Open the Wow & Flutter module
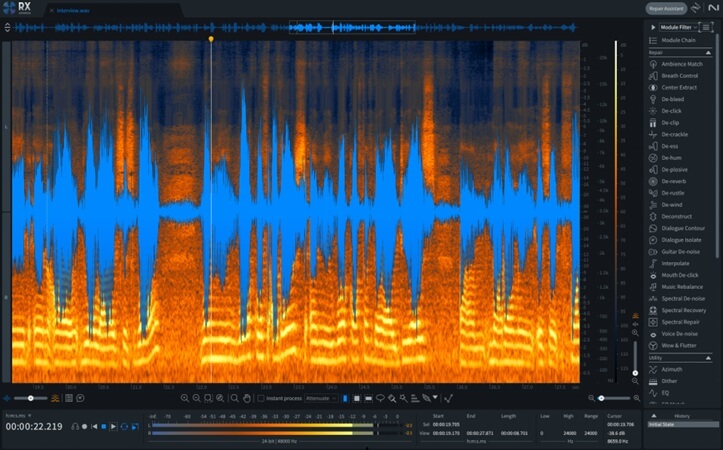The height and width of the screenshot is (450, 723). tap(680, 345)
